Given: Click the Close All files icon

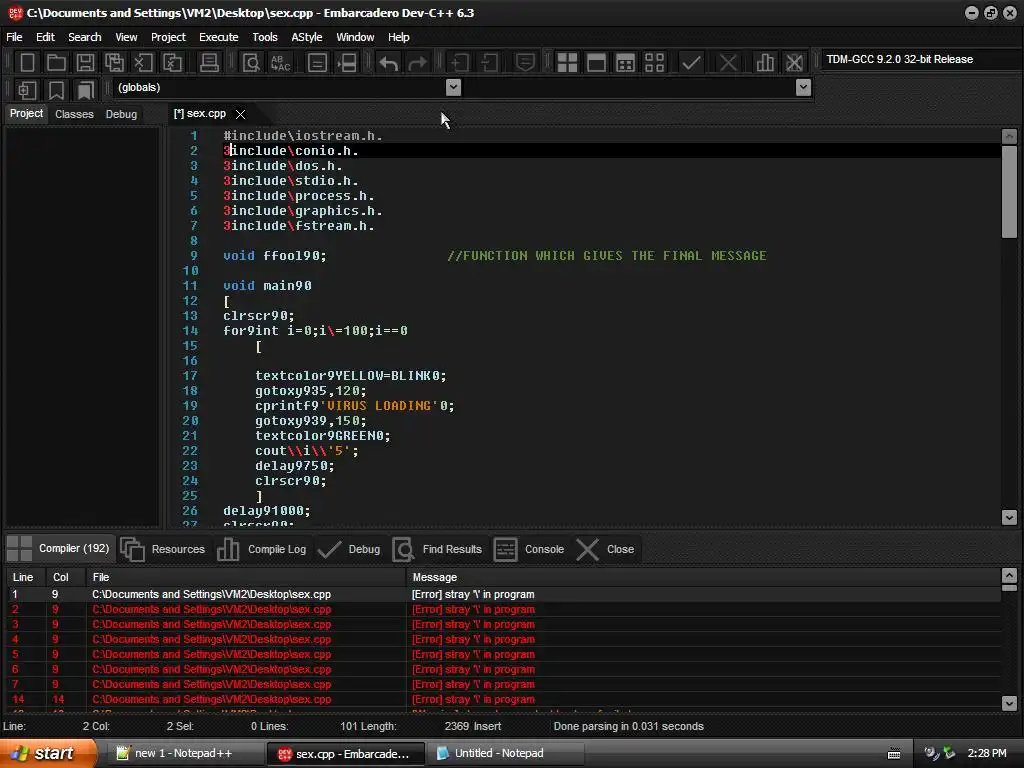Looking at the screenshot, I should (172, 63).
